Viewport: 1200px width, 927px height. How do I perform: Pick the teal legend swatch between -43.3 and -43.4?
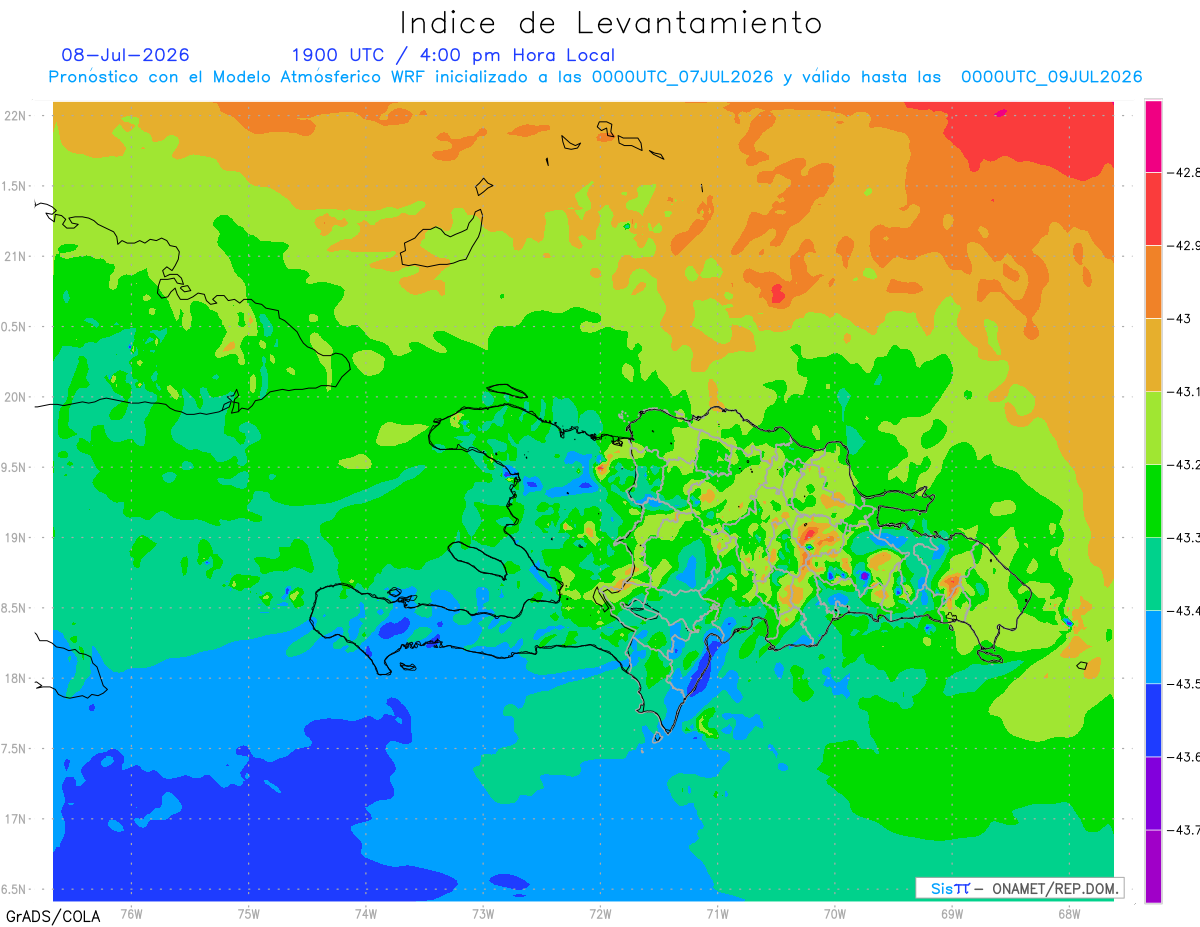(1153, 574)
